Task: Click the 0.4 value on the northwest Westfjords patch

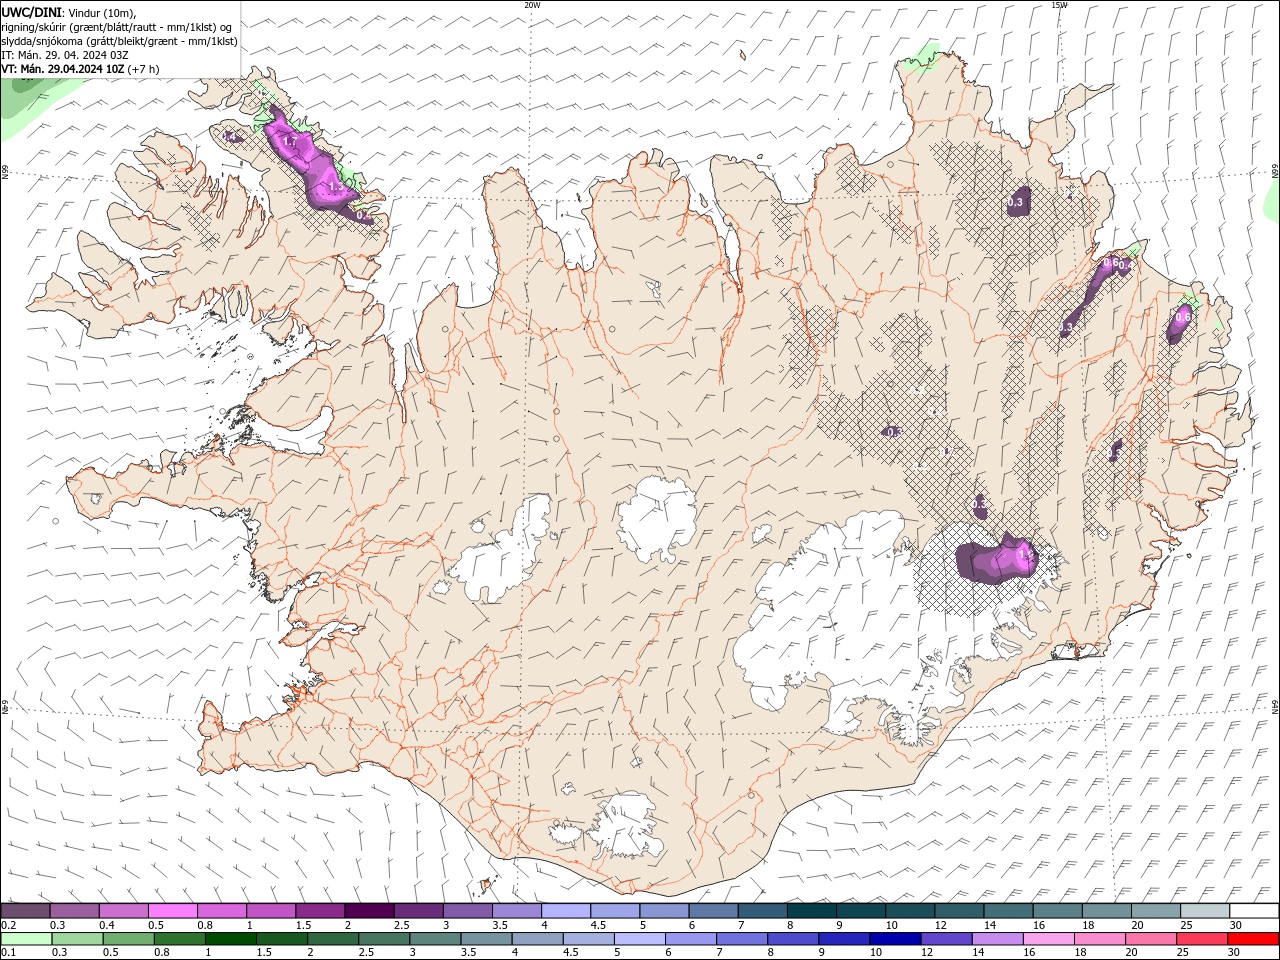Action: (x=230, y=135)
